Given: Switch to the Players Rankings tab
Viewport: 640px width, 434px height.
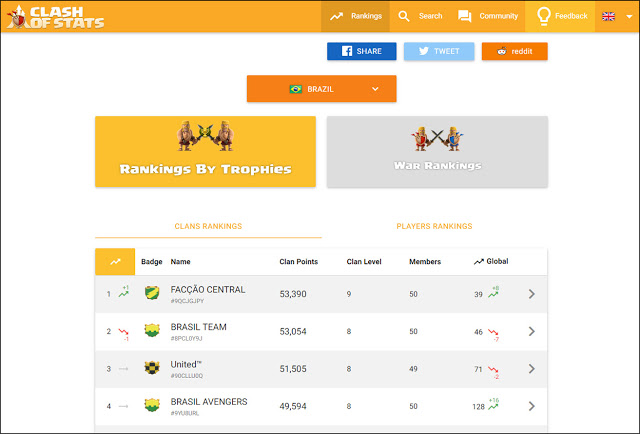Looking at the screenshot, I should pyautogui.click(x=434, y=226).
